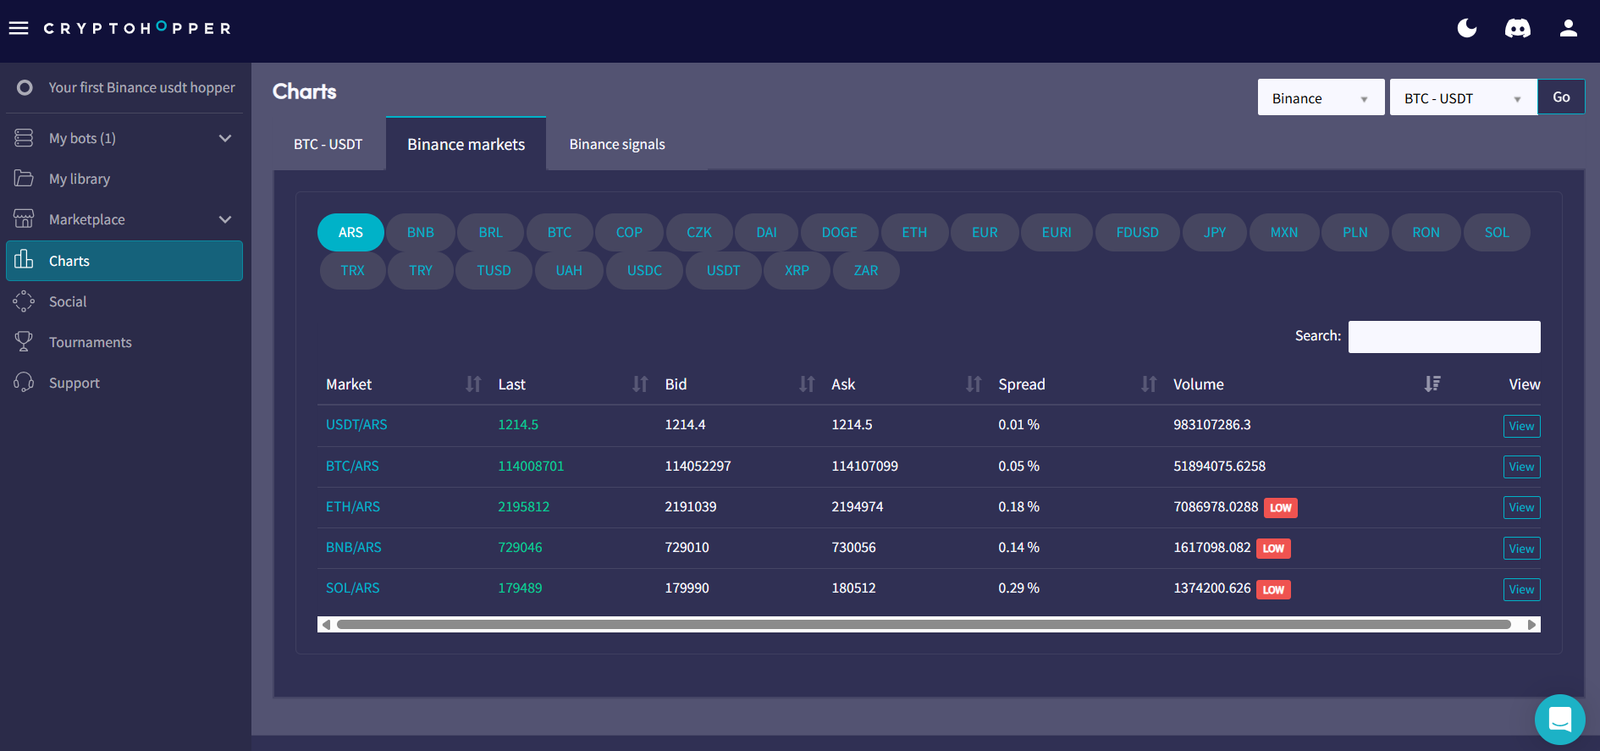
Task: Sort table by Last column
Action: (640, 384)
